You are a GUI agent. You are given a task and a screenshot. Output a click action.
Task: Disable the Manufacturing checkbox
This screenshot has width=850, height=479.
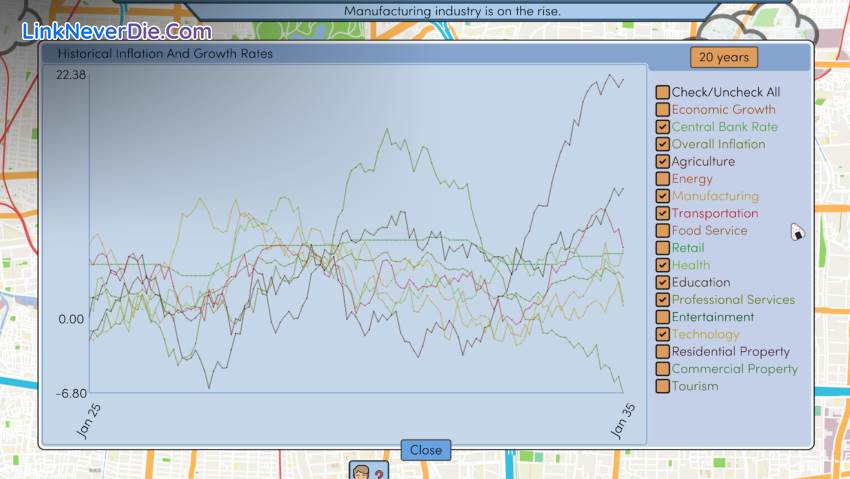[662, 196]
